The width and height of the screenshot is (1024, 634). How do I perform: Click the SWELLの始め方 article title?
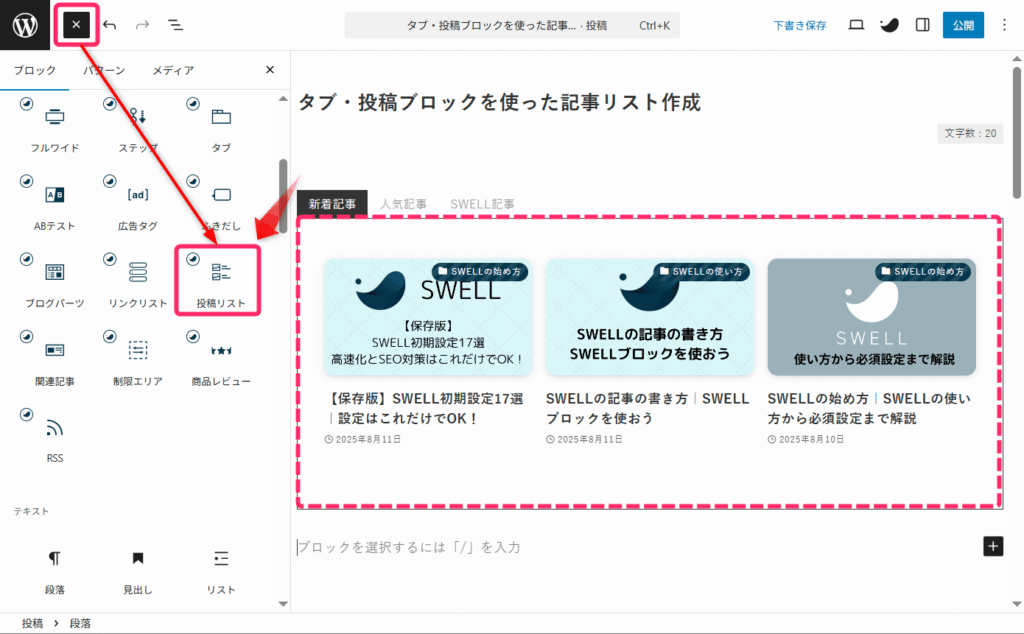pyautogui.click(x=869, y=408)
